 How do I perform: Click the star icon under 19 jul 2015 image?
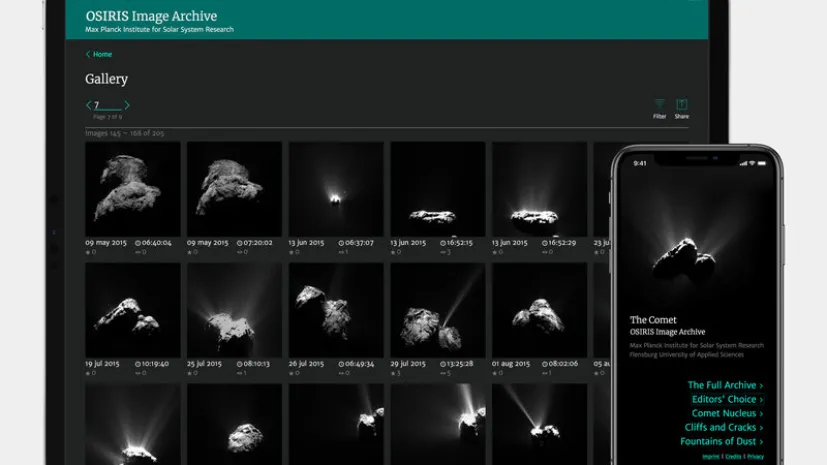click(x=88, y=373)
